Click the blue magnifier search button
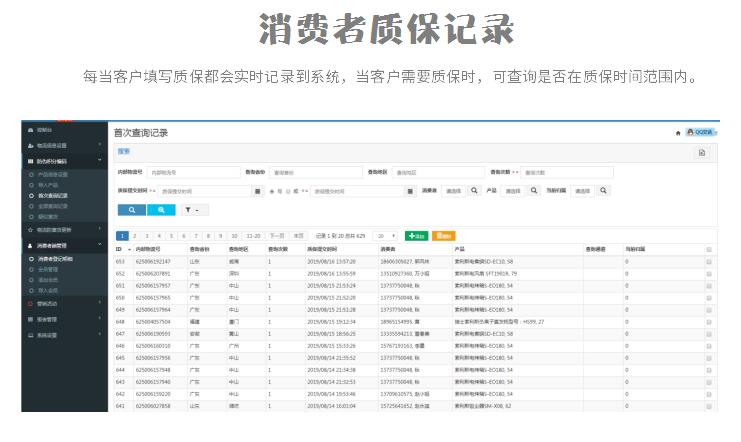 click(x=132, y=210)
